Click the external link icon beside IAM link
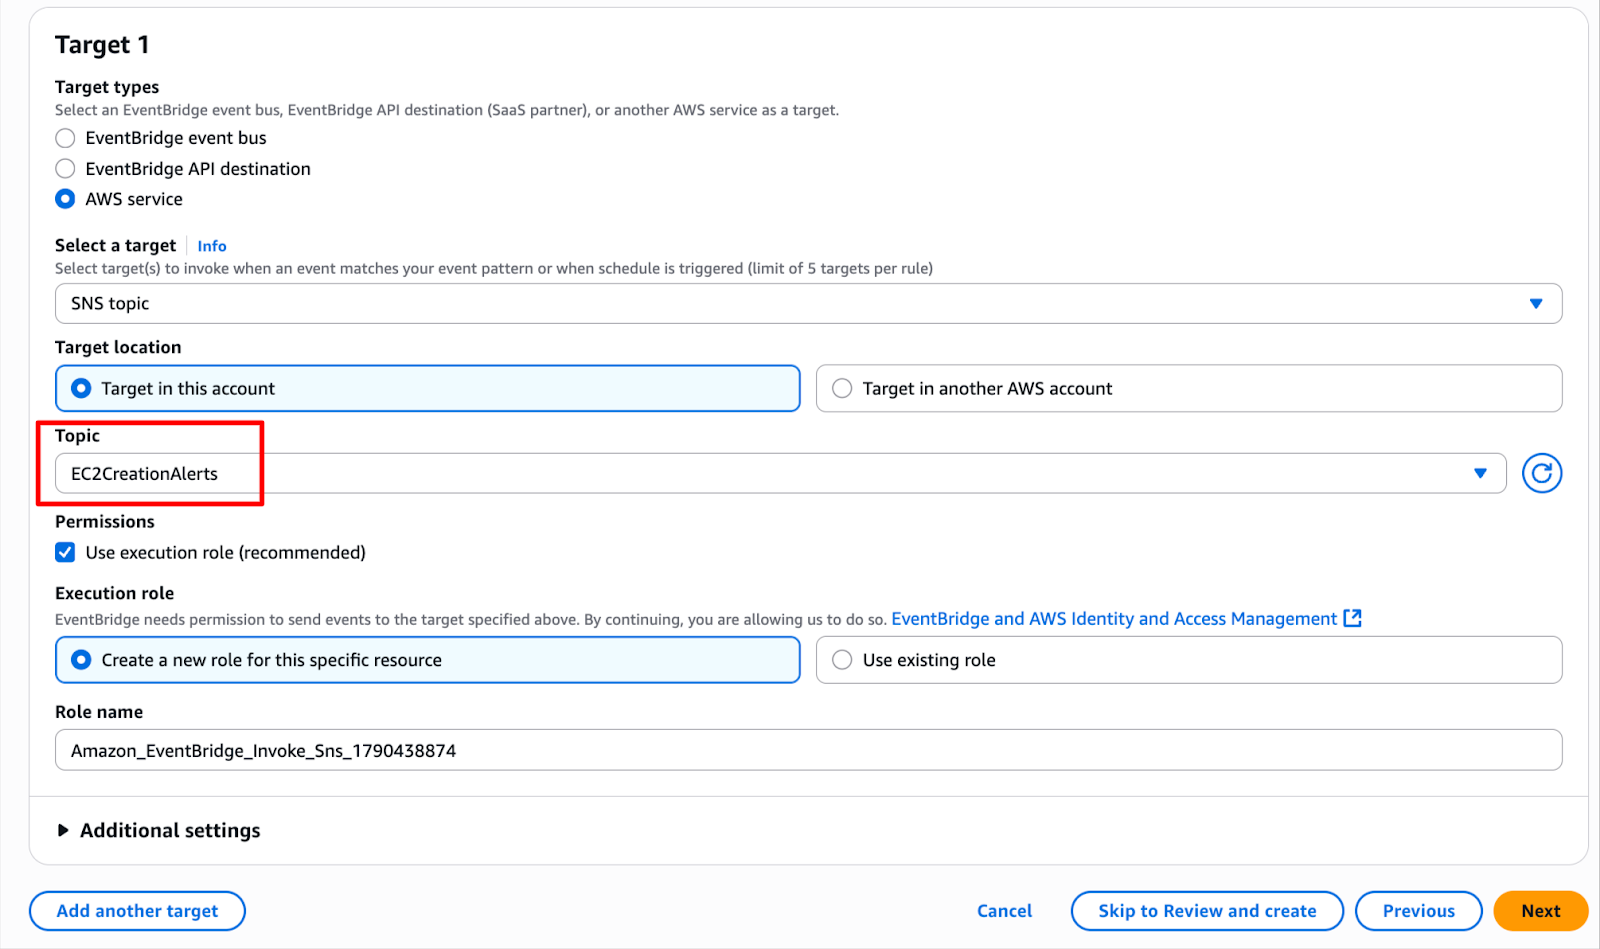The height and width of the screenshot is (949, 1600). pos(1352,618)
